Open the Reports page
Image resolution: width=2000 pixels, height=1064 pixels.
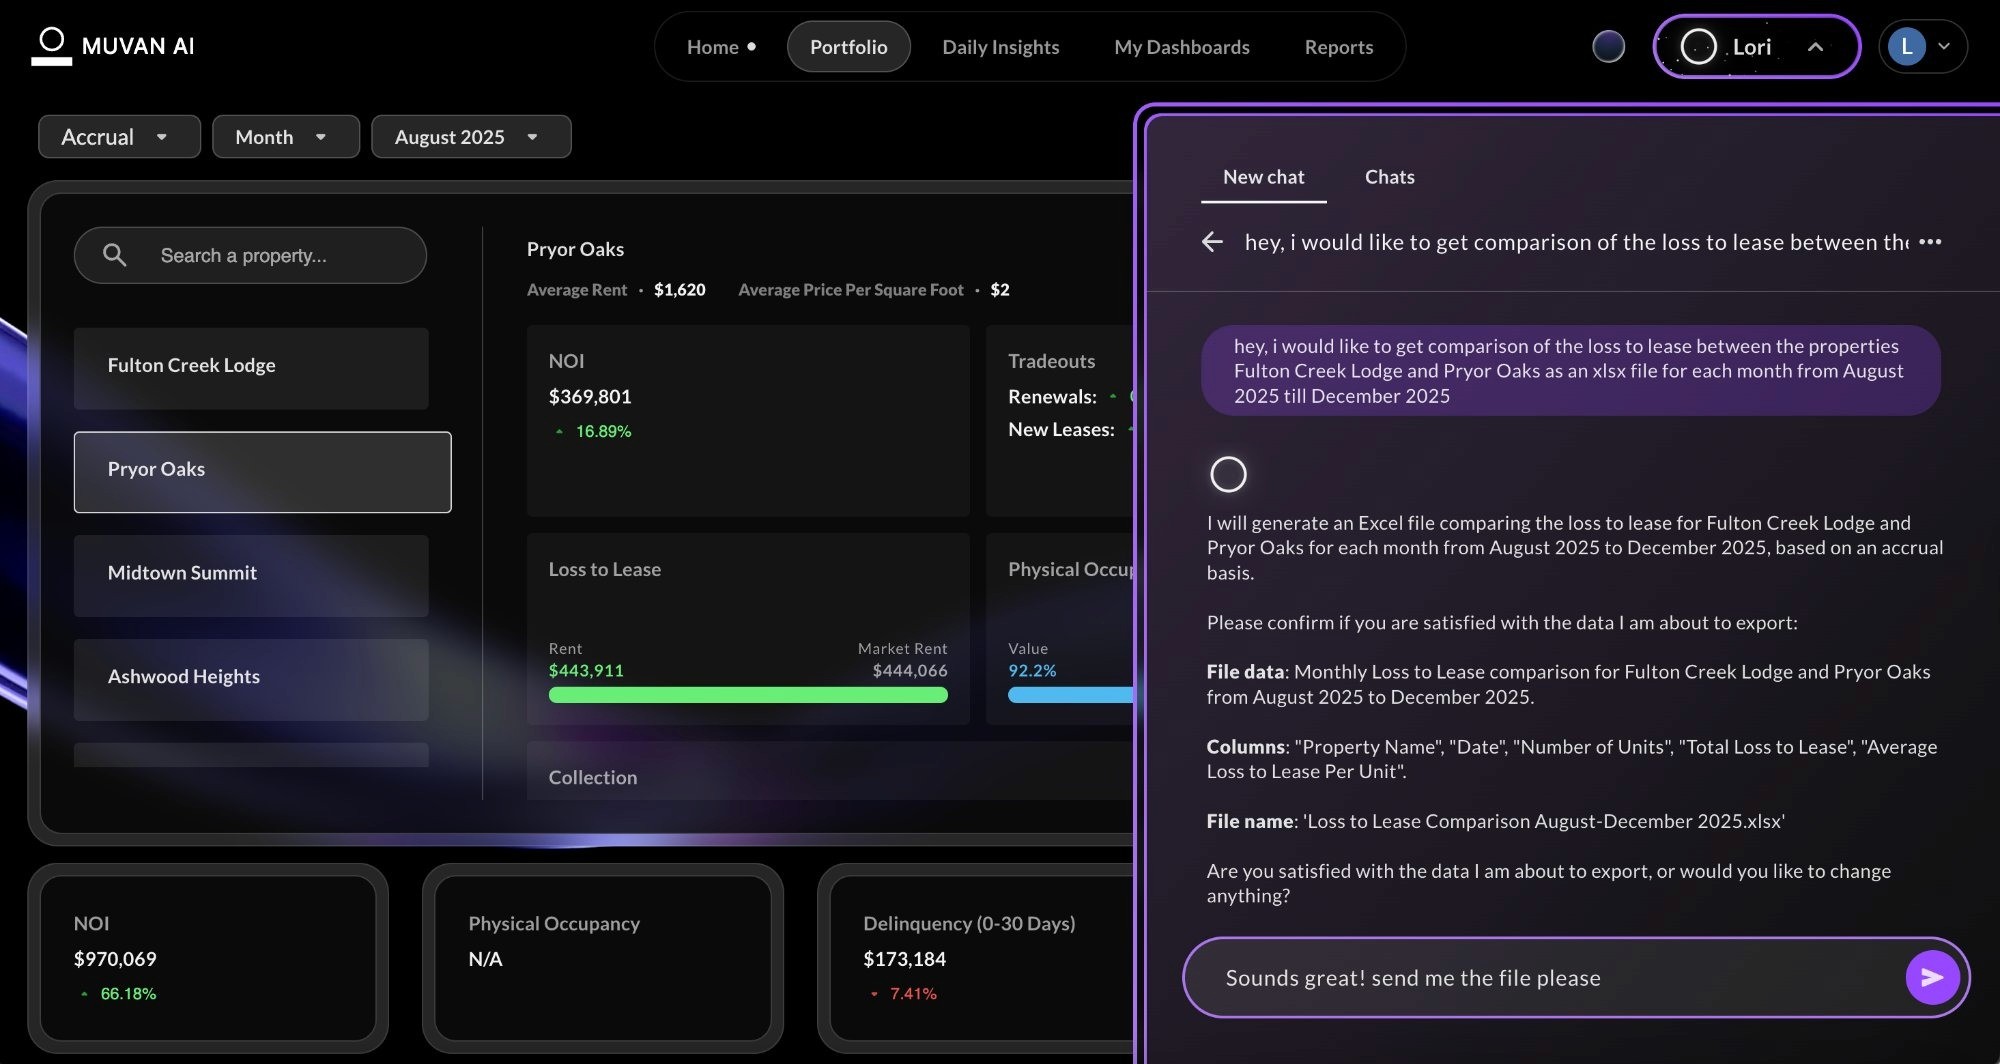point(1338,47)
